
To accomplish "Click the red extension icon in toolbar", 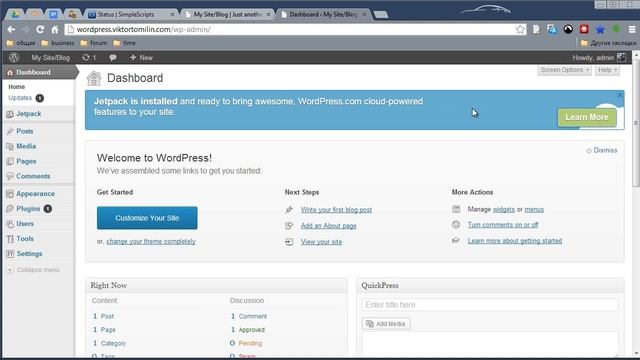I will [x=584, y=29].
